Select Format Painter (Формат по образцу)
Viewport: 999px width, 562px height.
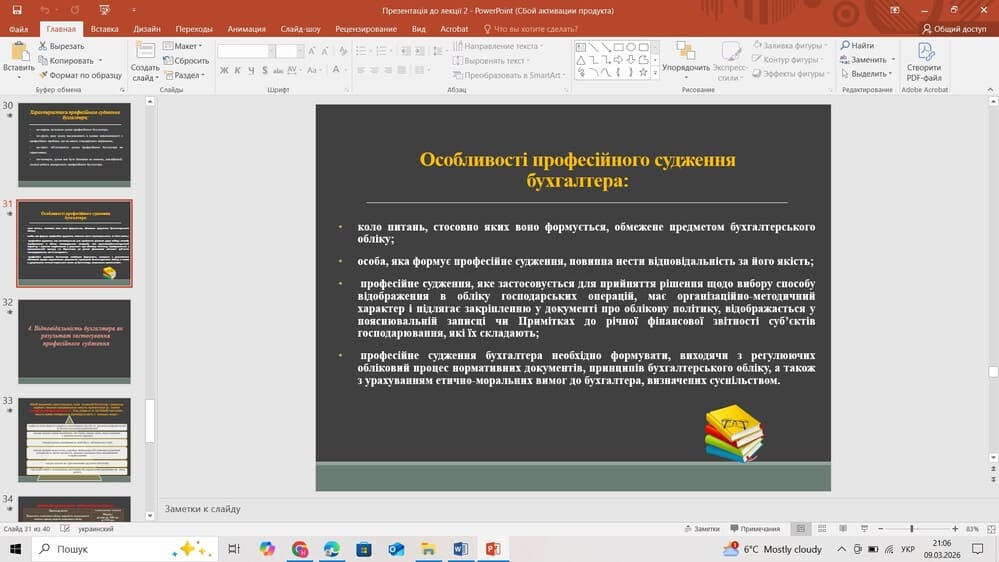pyautogui.click(x=79, y=75)
